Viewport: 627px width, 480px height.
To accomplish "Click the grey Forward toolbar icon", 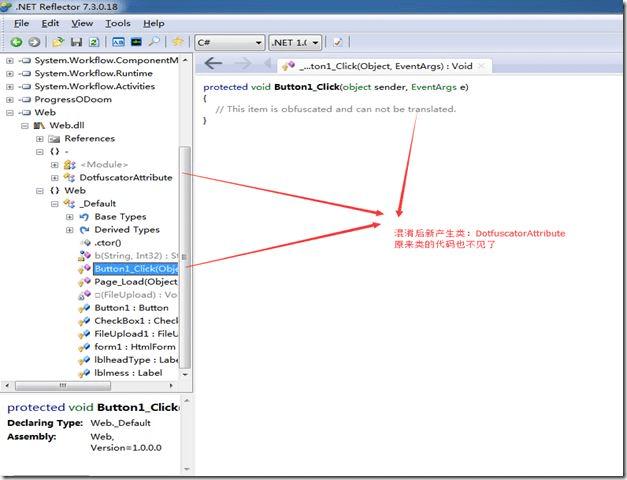I will (x=34, y=42).
